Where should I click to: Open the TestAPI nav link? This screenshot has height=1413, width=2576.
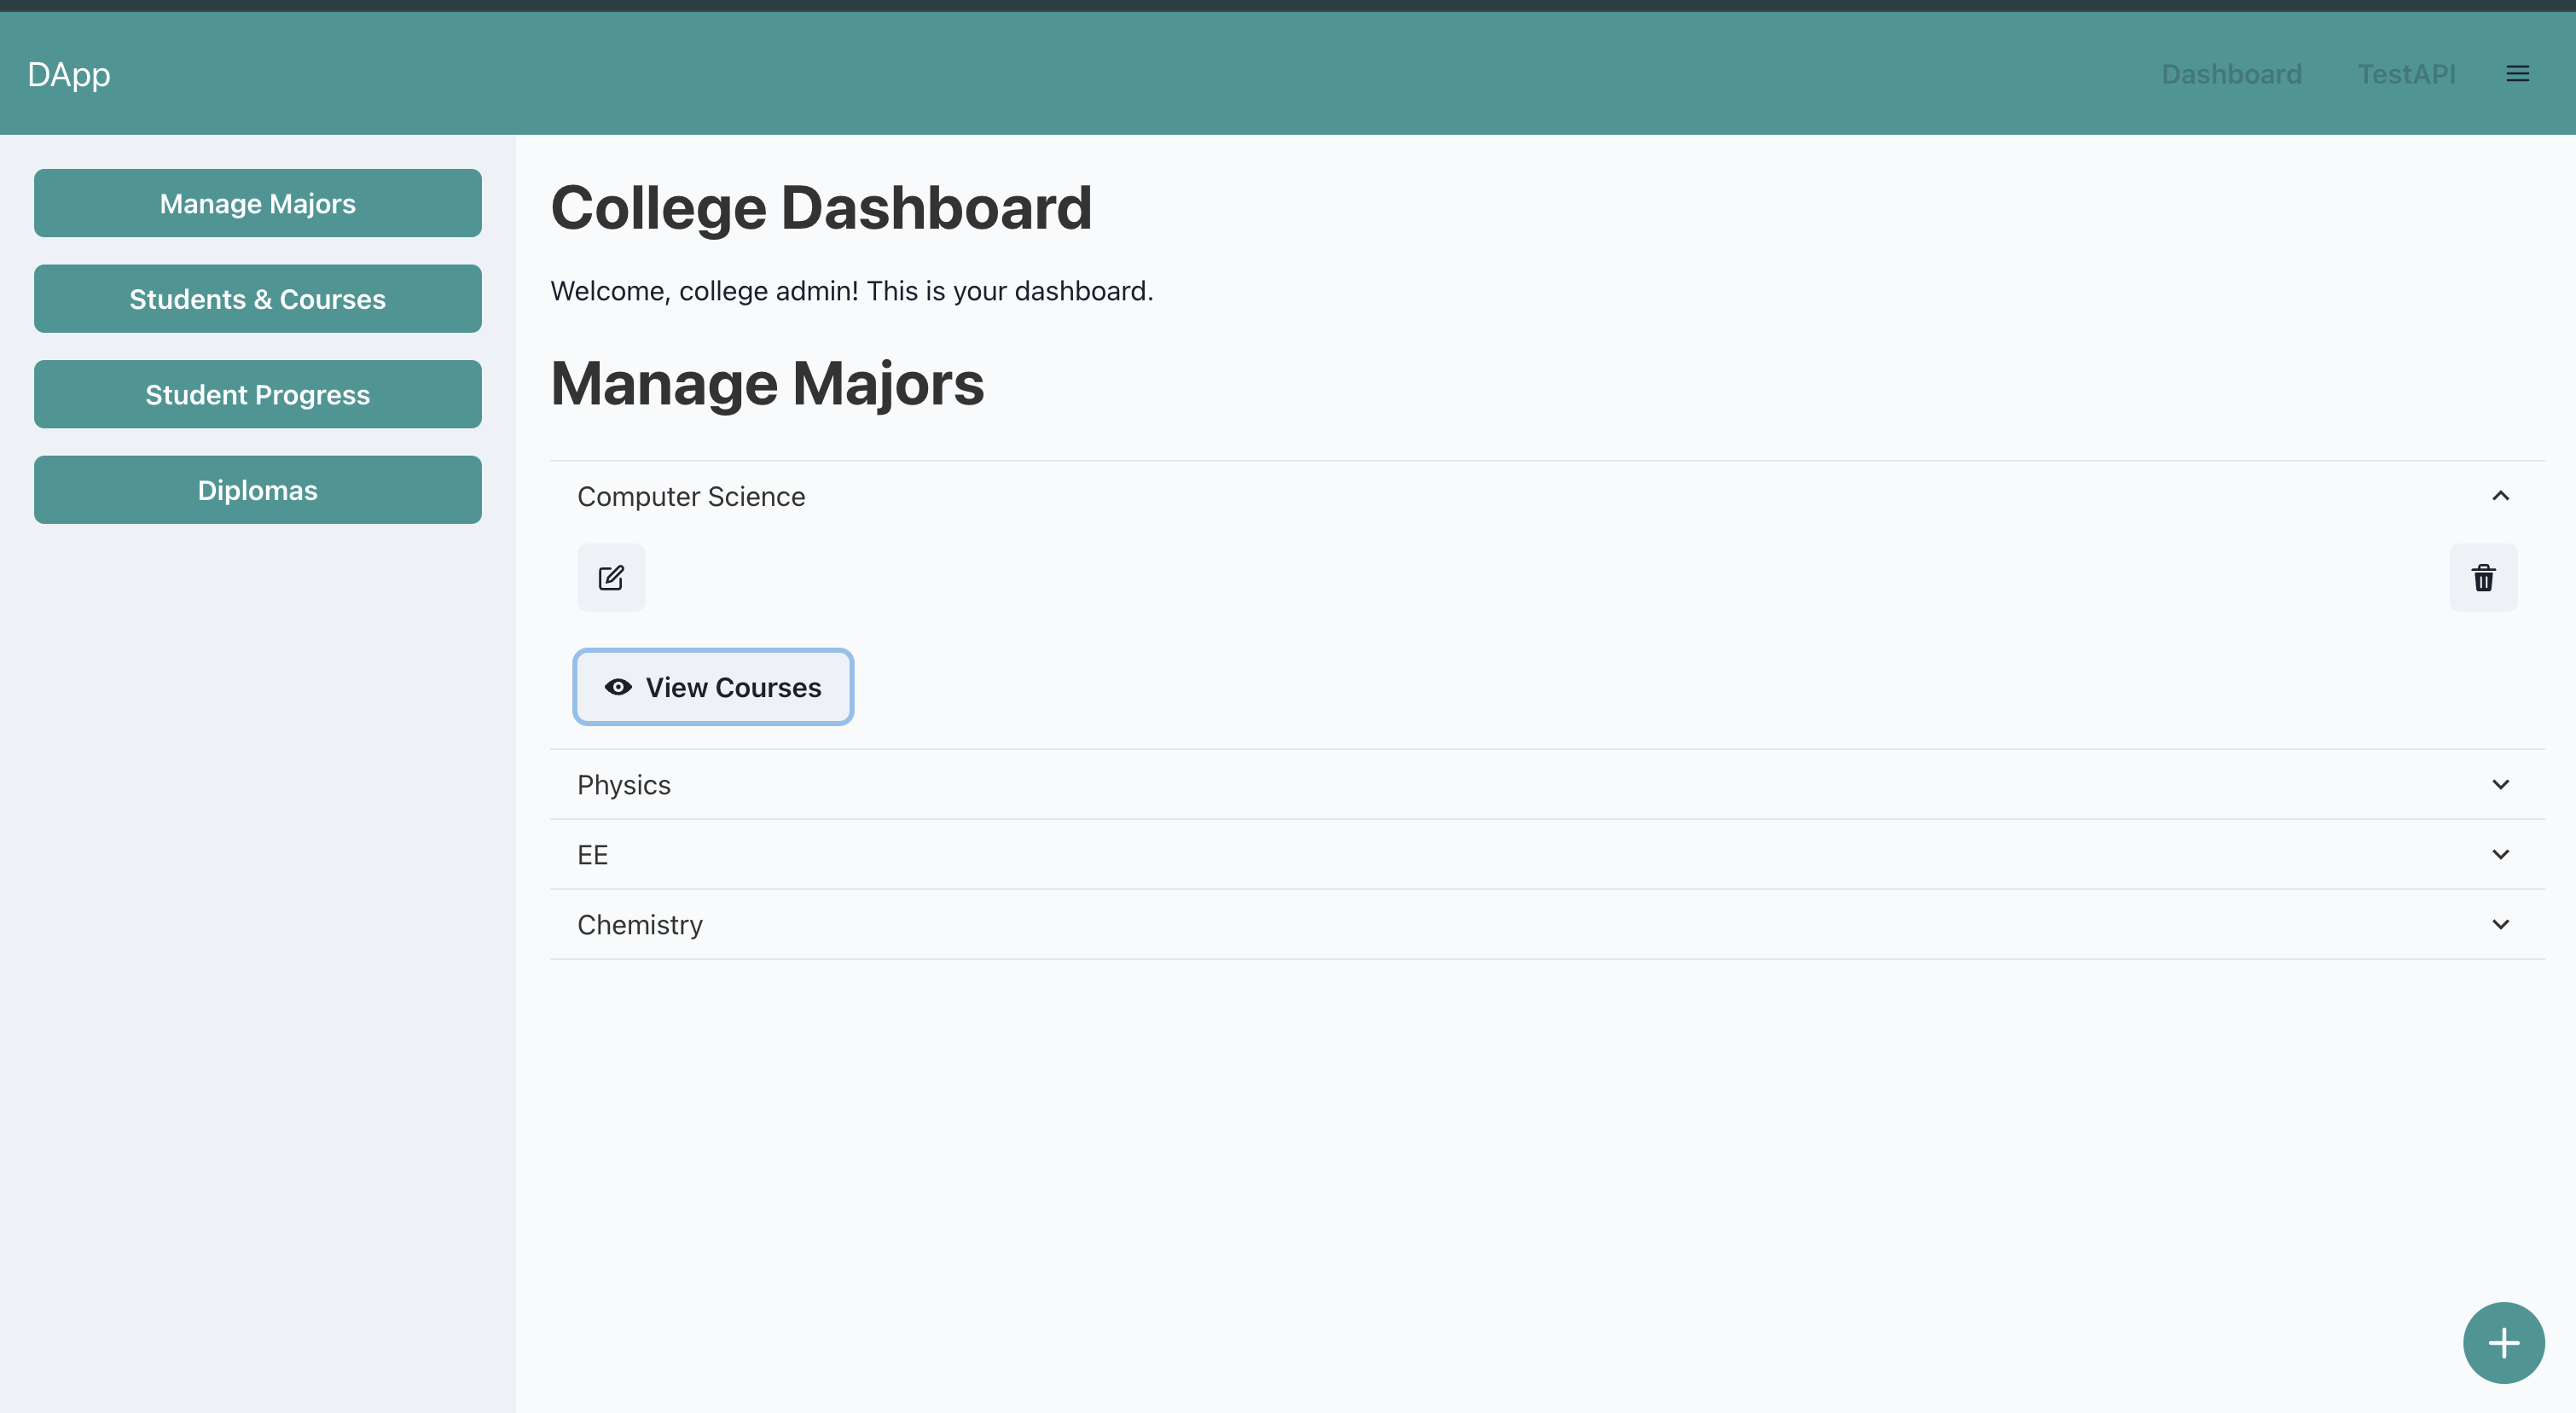pyautogui.click(x=2406, y=74)
